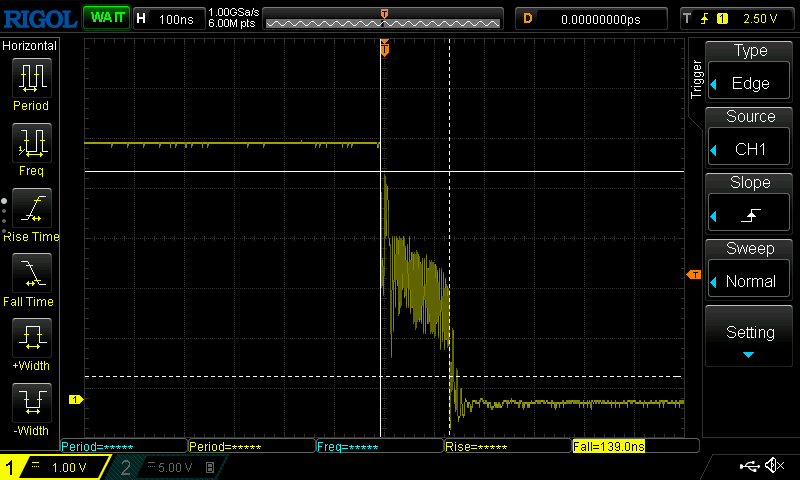The image size is (800, 480).
Task: Select the -Width measurement icon
Action: 31,404
